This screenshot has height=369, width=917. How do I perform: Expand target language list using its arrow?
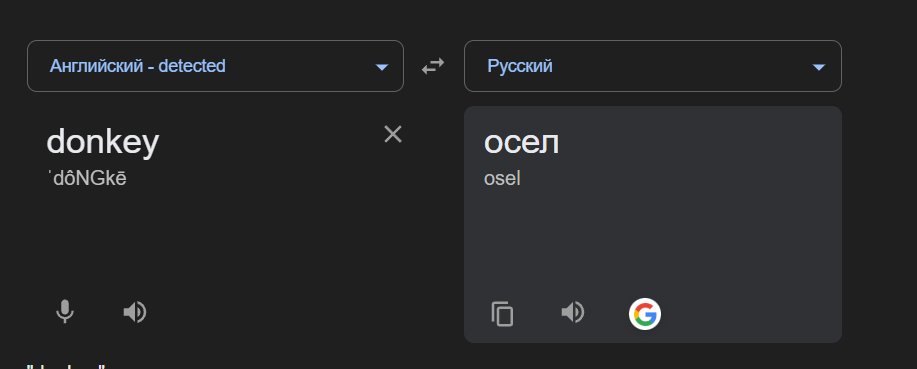click(819, 67)
